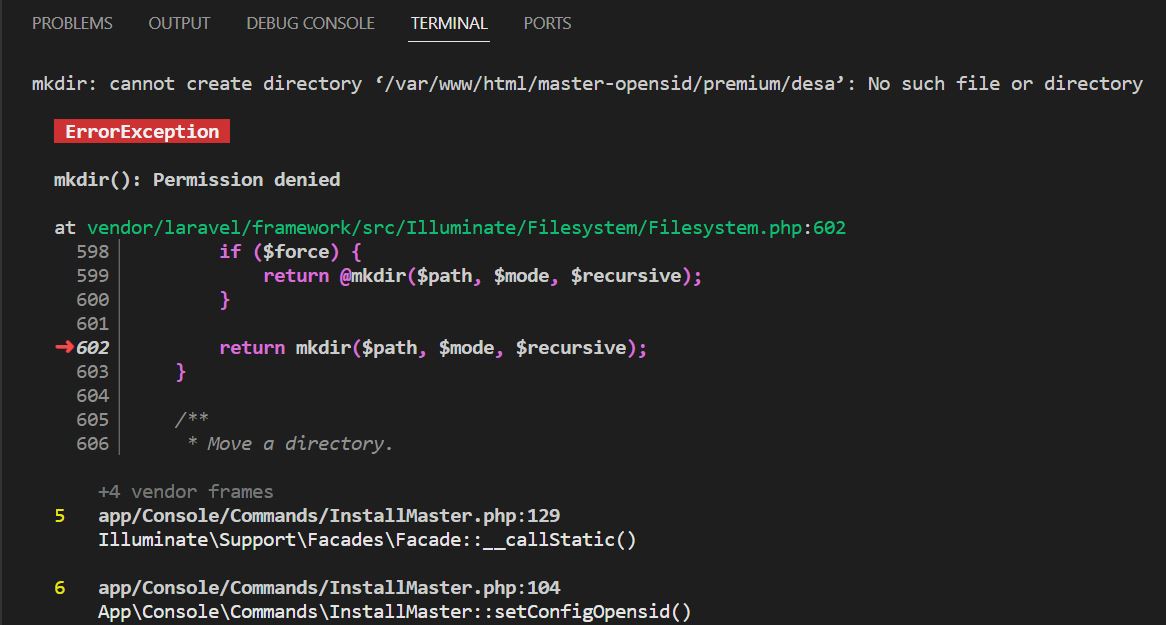Click the 'if ($force) {' code line

click(x=290, y=252)
